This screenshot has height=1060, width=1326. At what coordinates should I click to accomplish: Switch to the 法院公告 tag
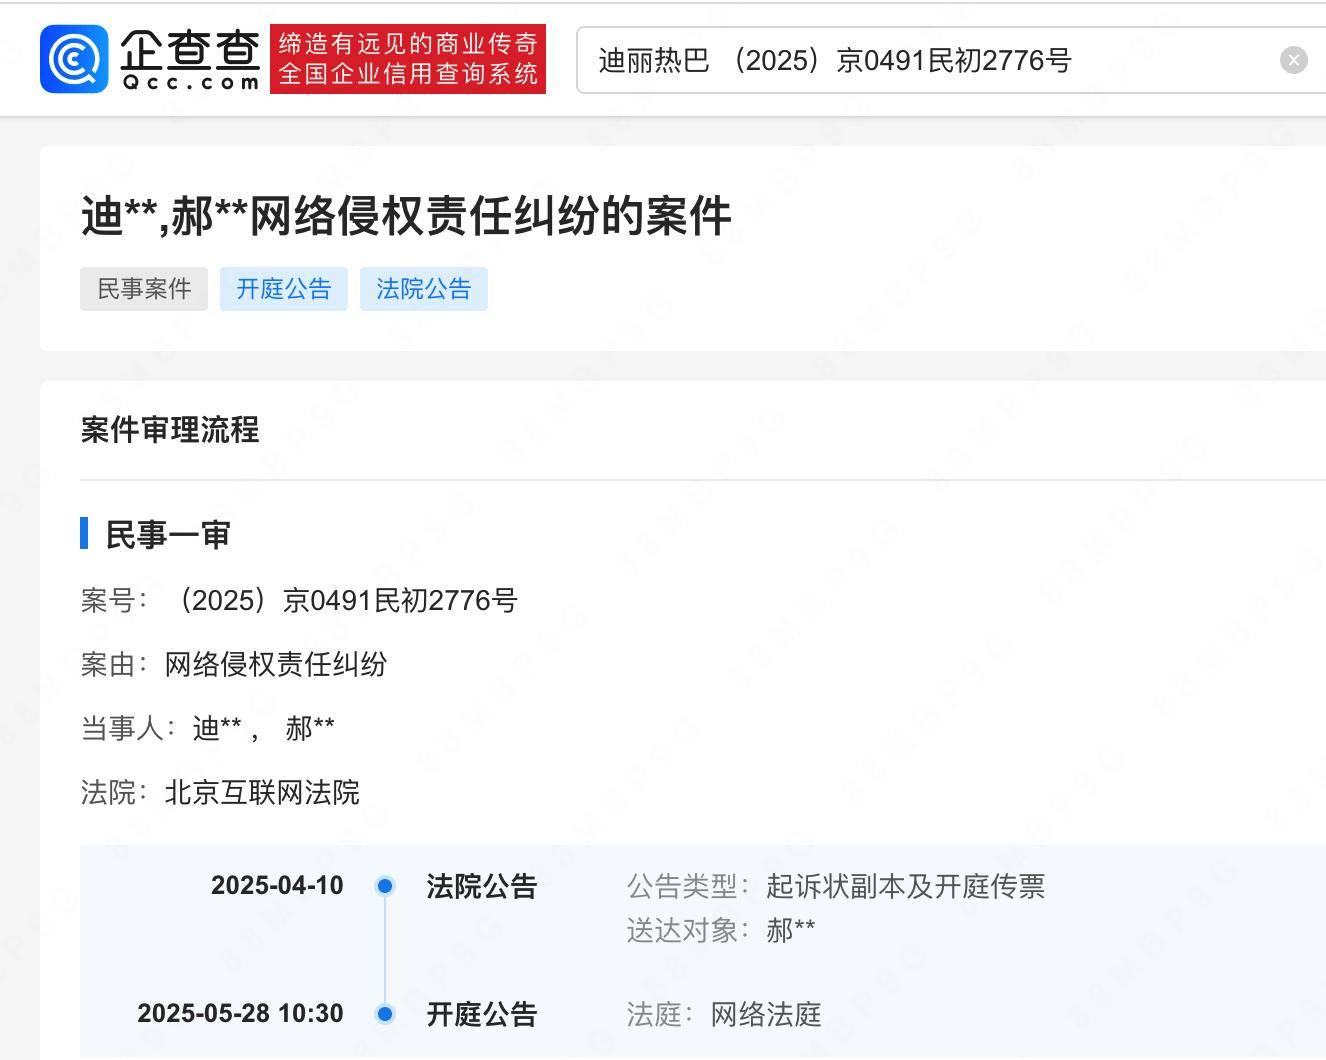[424, 289]
